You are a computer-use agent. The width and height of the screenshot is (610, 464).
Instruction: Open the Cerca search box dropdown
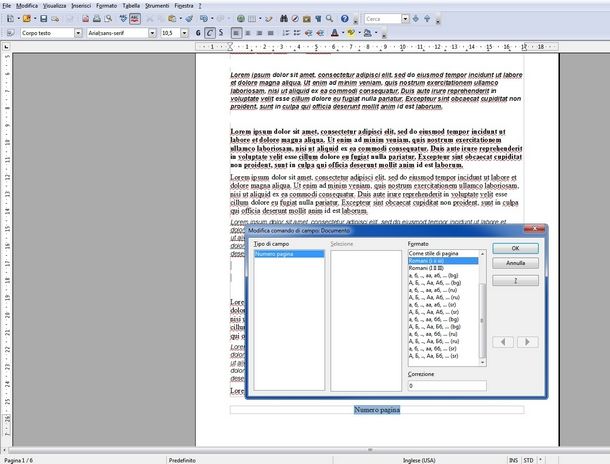(405, 19)
